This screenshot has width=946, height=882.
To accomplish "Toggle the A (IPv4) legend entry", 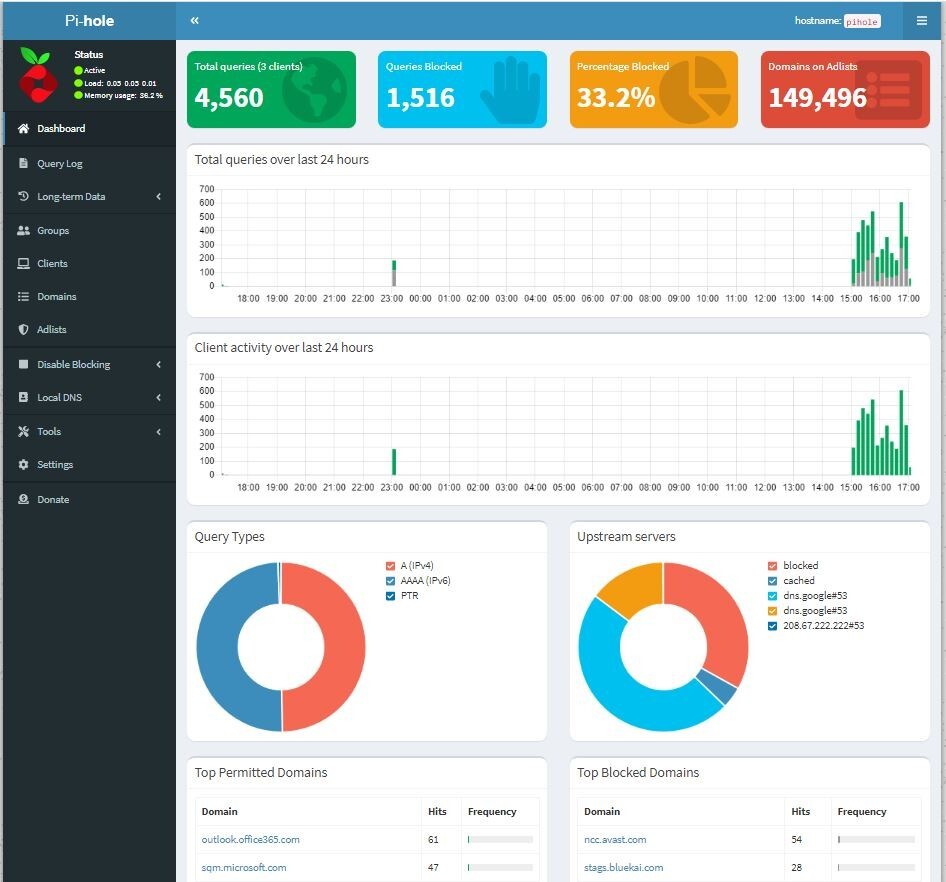I will click(410, 565).
